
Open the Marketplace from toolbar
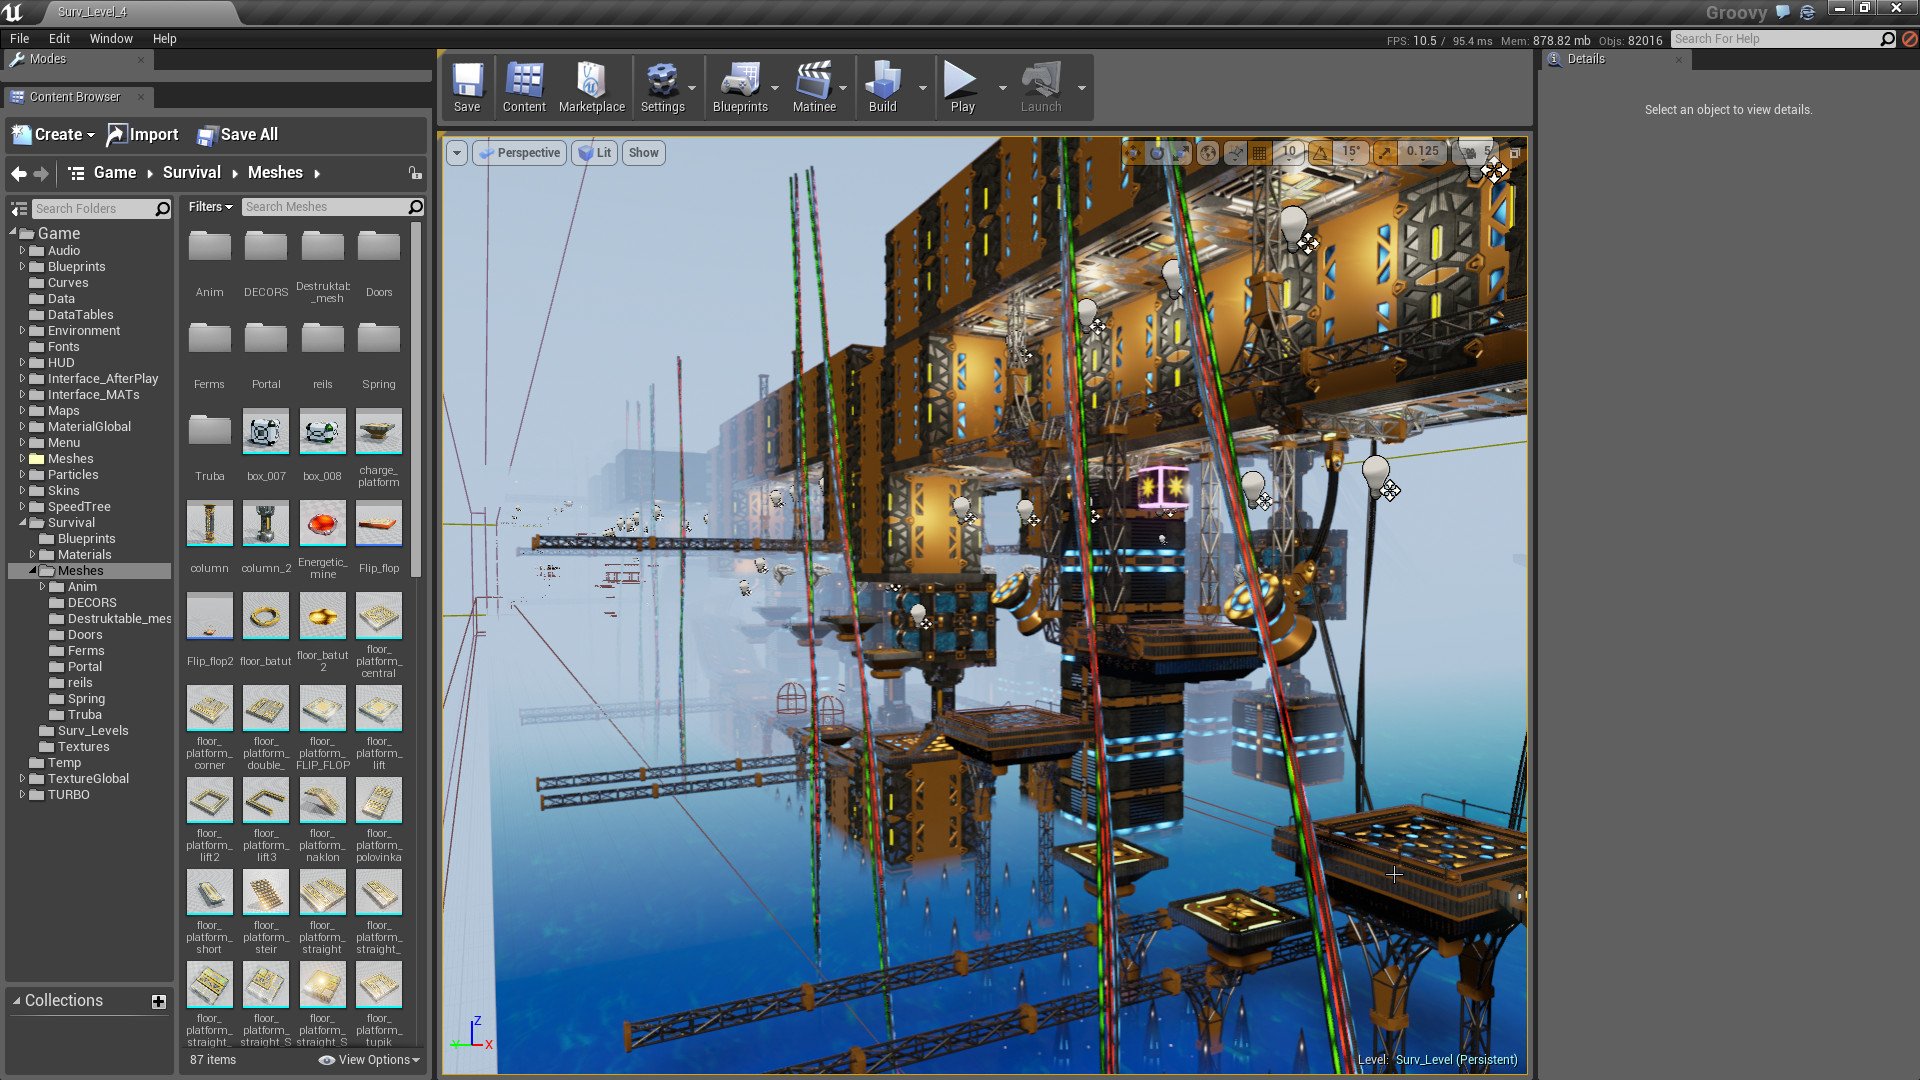coord(591,87)
